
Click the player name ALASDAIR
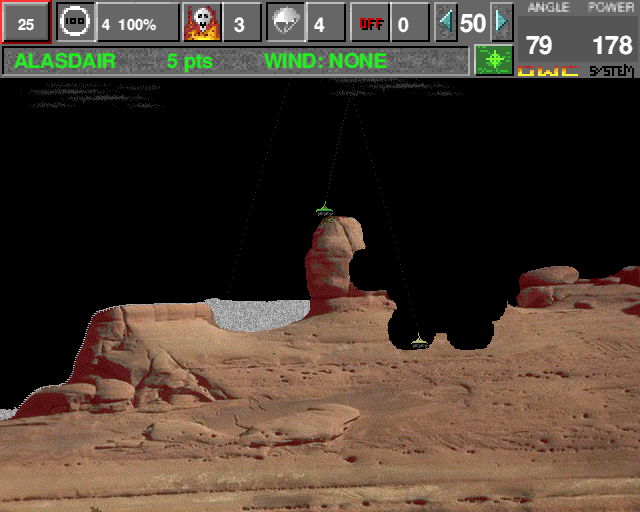pos(65,61)
